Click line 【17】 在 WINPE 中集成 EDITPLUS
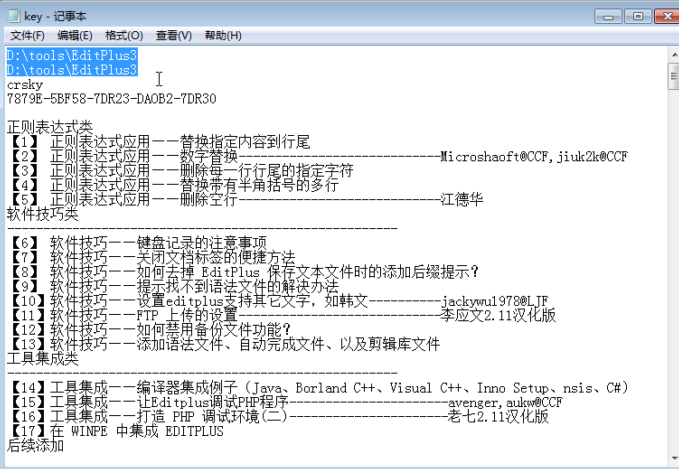 [116, 431]
